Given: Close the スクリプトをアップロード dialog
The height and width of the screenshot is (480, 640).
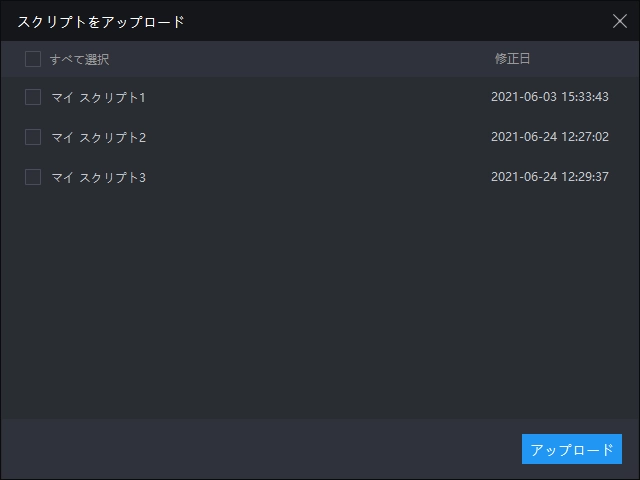Looking at the screenshot, I should point(619,20).
